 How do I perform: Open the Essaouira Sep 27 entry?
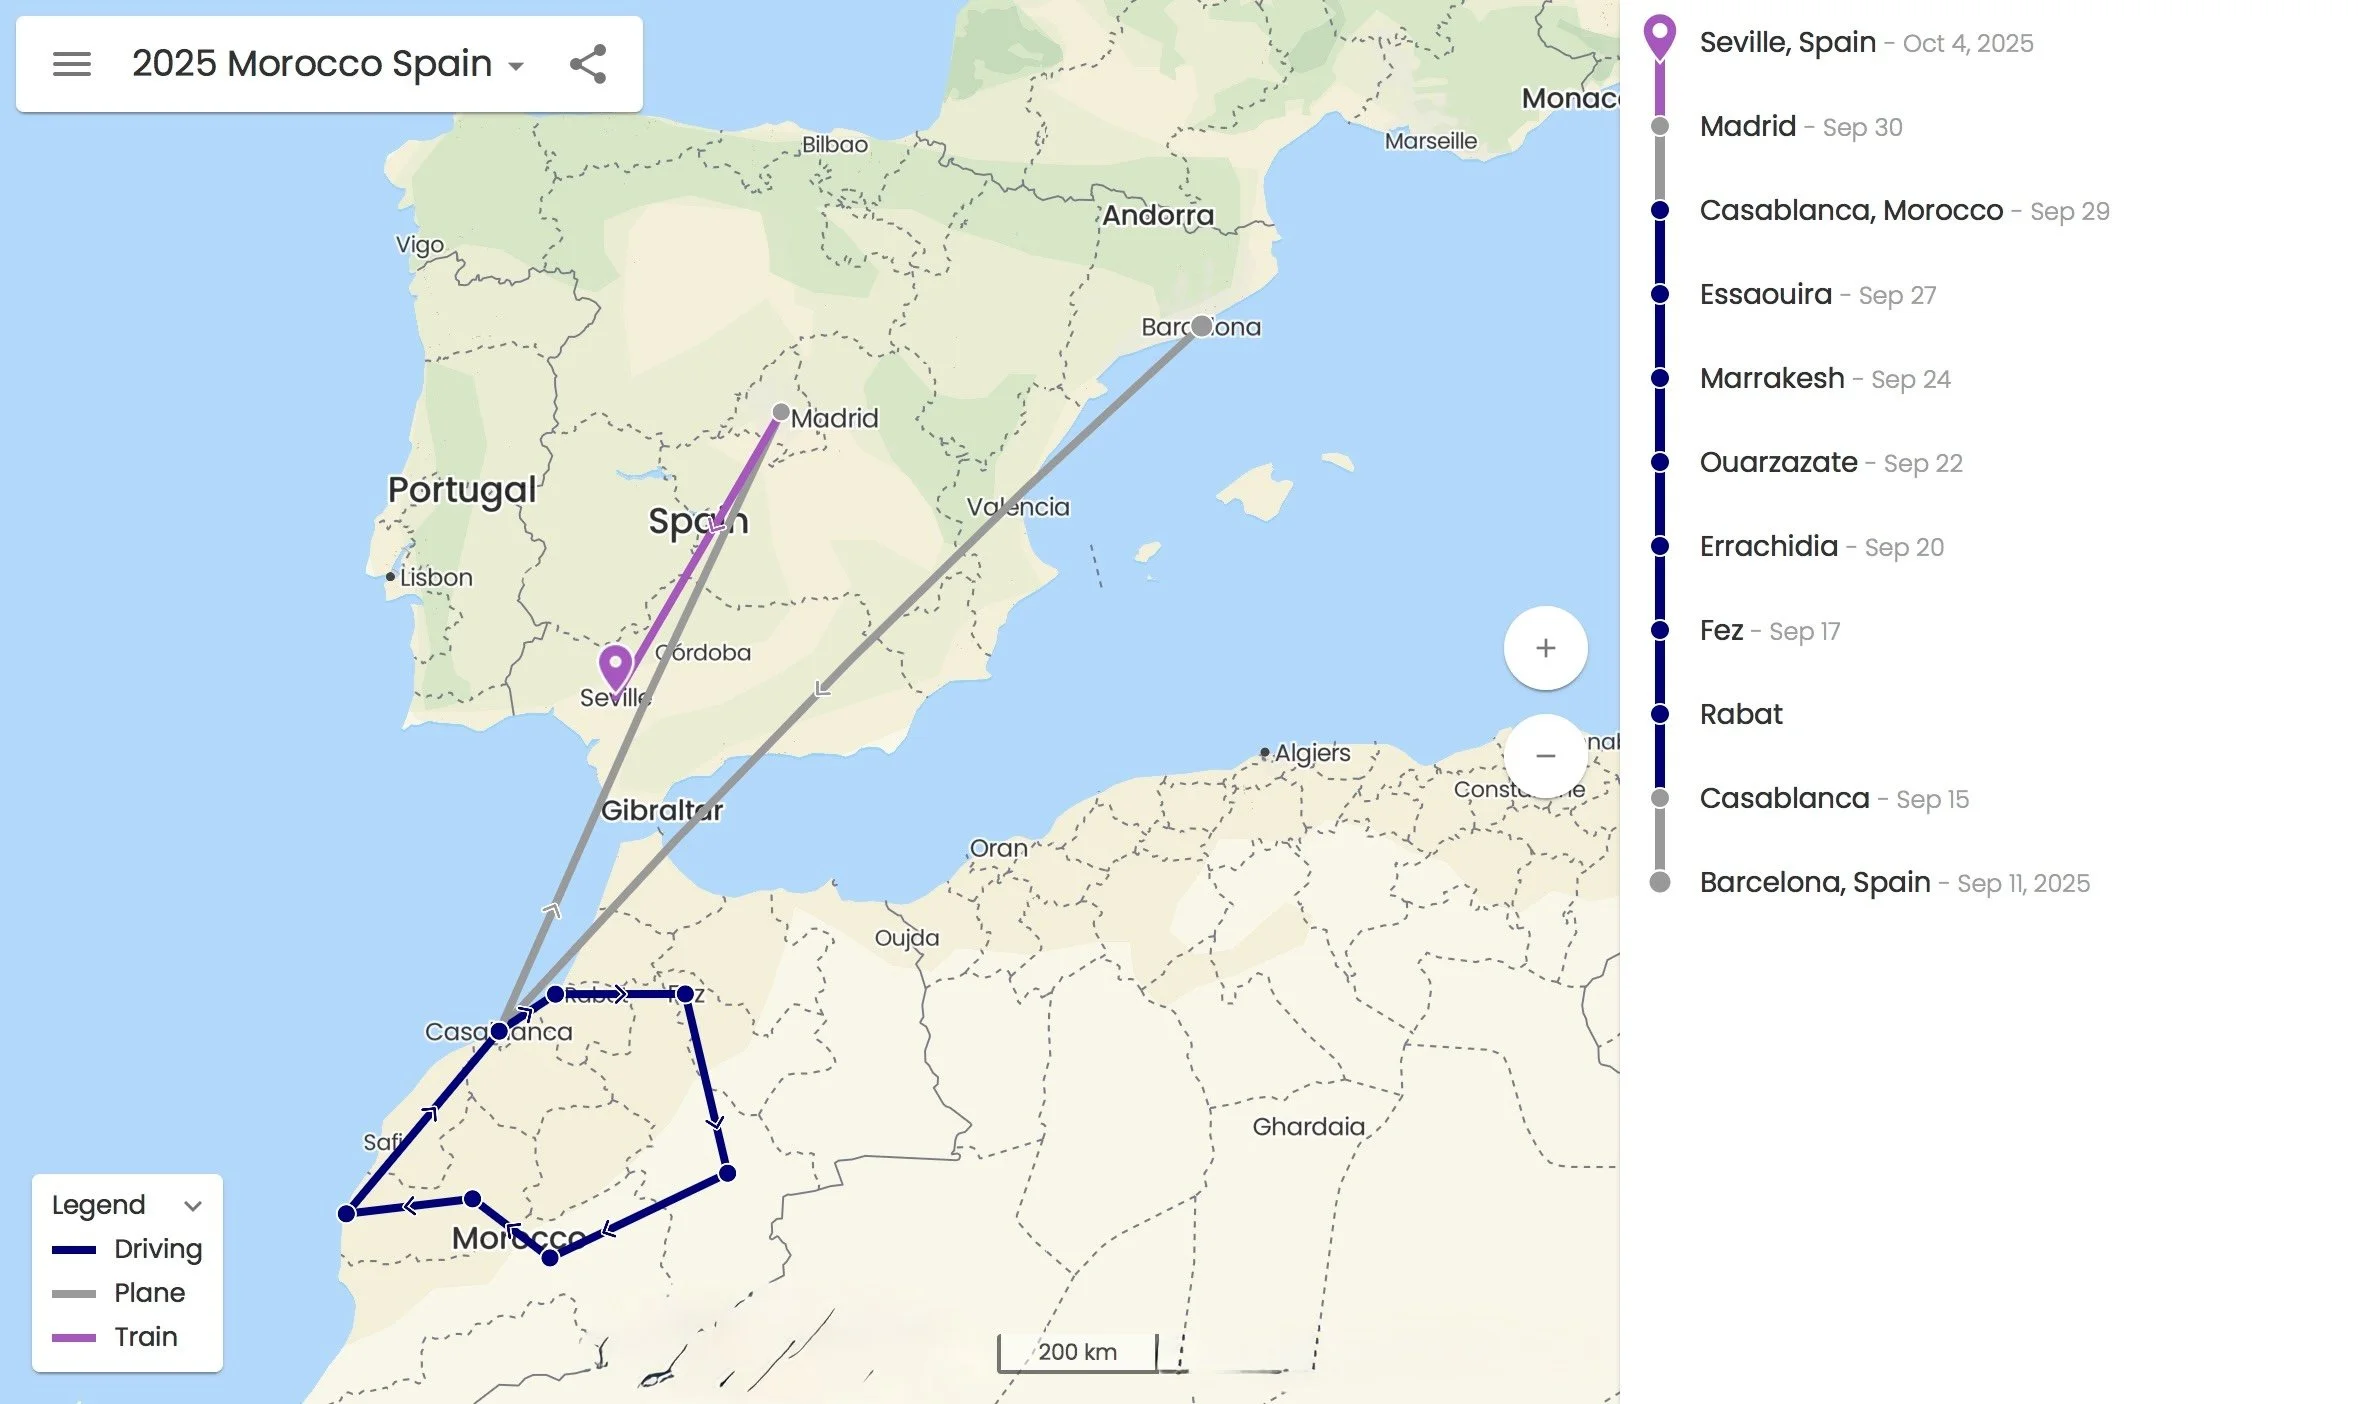pos(1765,294)
